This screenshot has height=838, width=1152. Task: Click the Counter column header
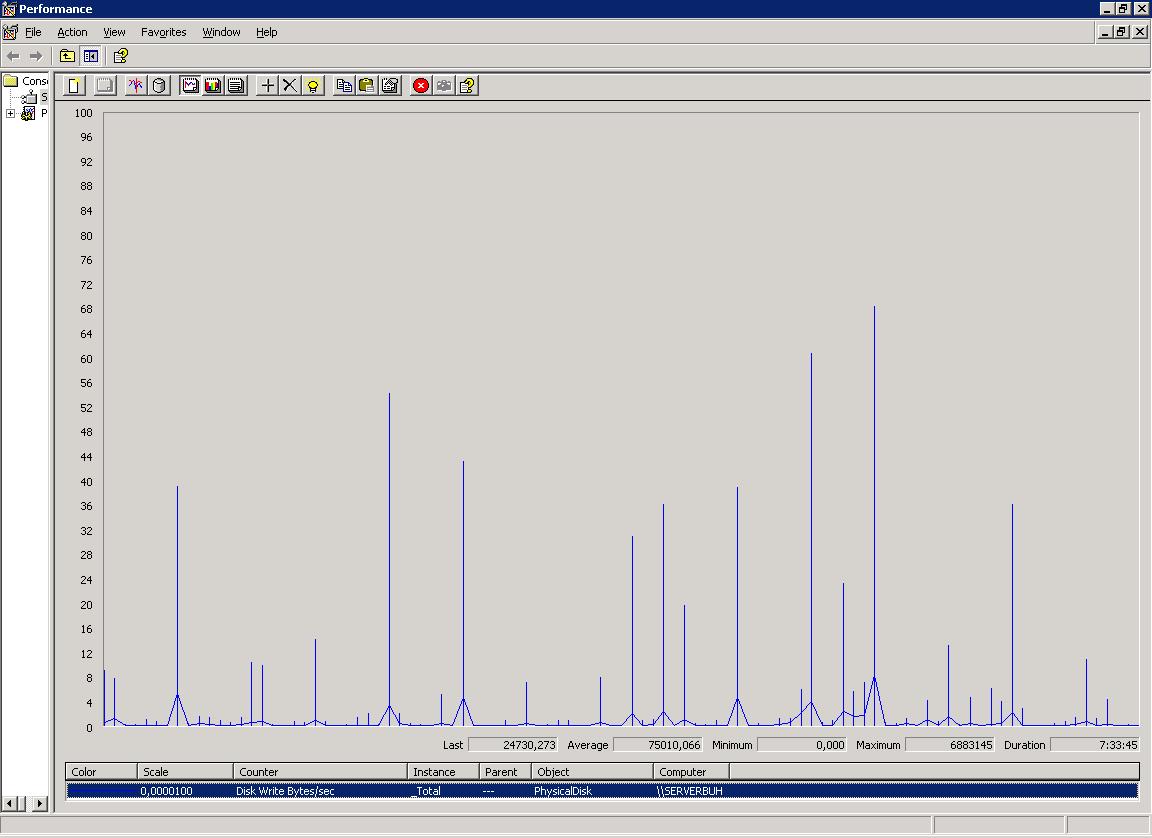click(320, 772)
